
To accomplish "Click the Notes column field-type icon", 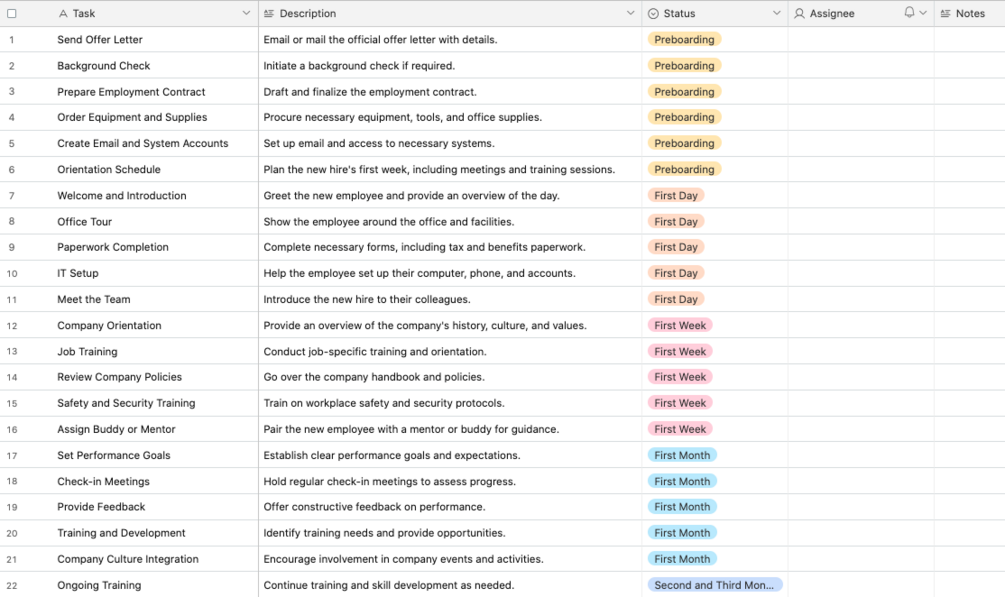I will pyautogui.click(x=946, y=14).
